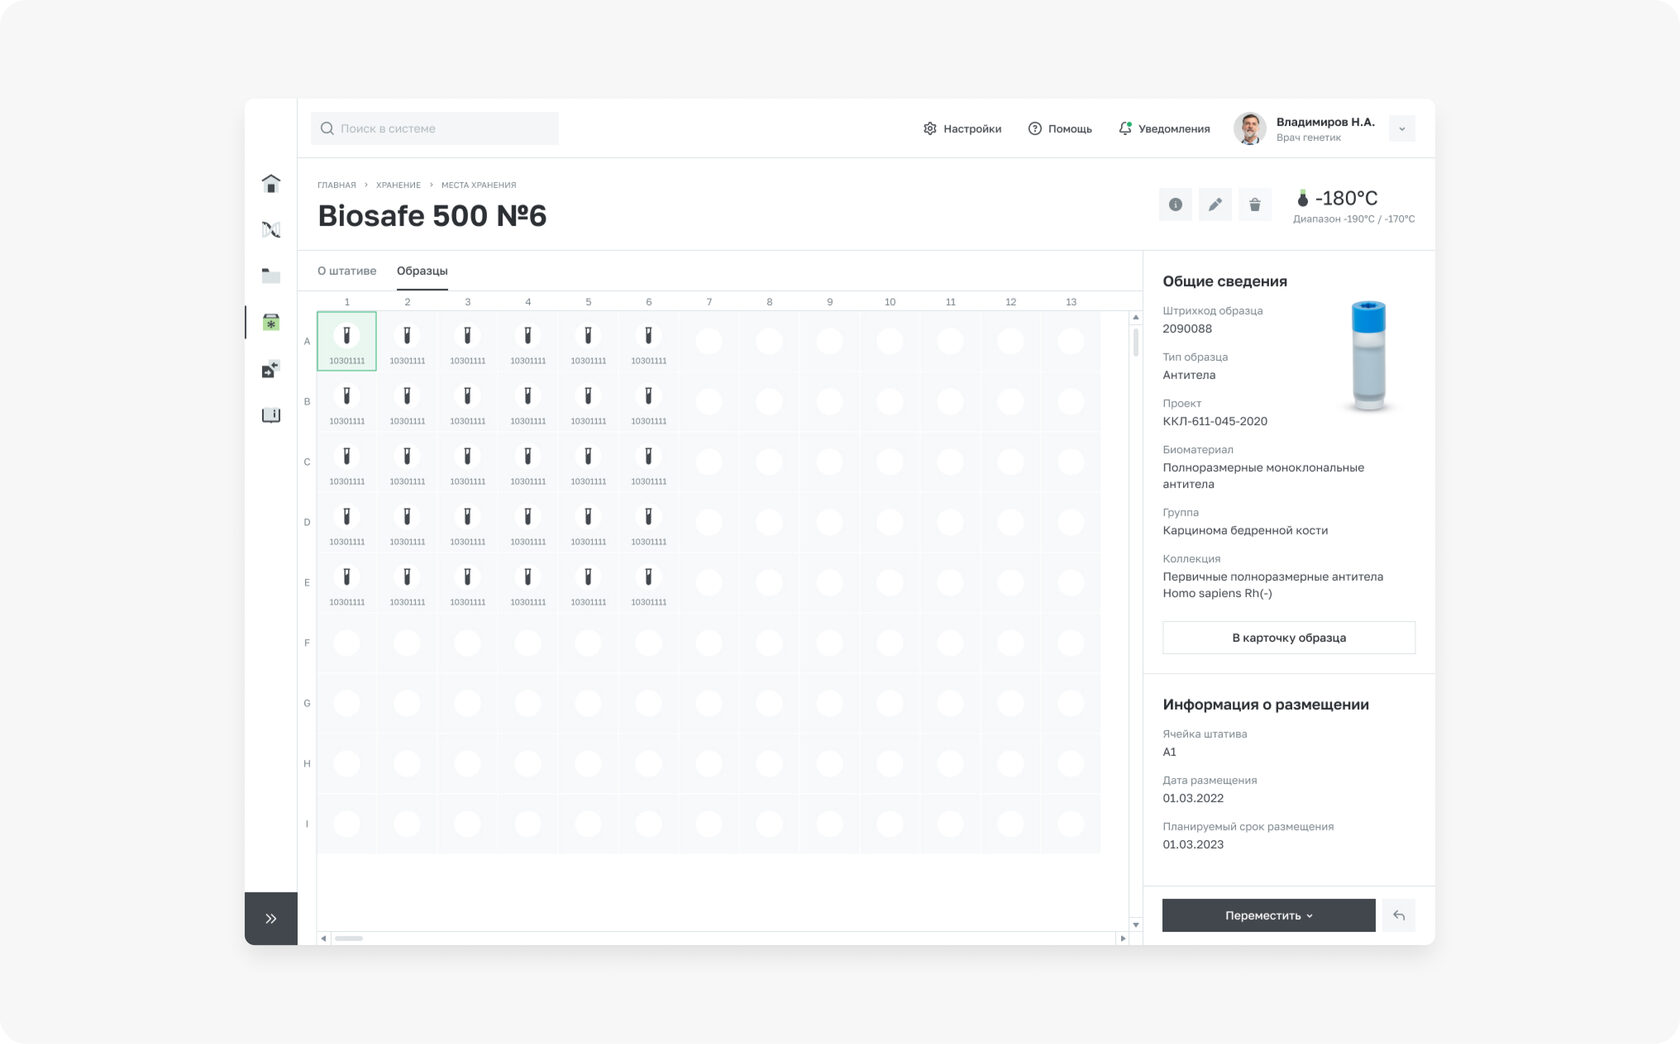Open Переместить dropdown button
The image size is (1680, 1044).
click(1269, 915)
